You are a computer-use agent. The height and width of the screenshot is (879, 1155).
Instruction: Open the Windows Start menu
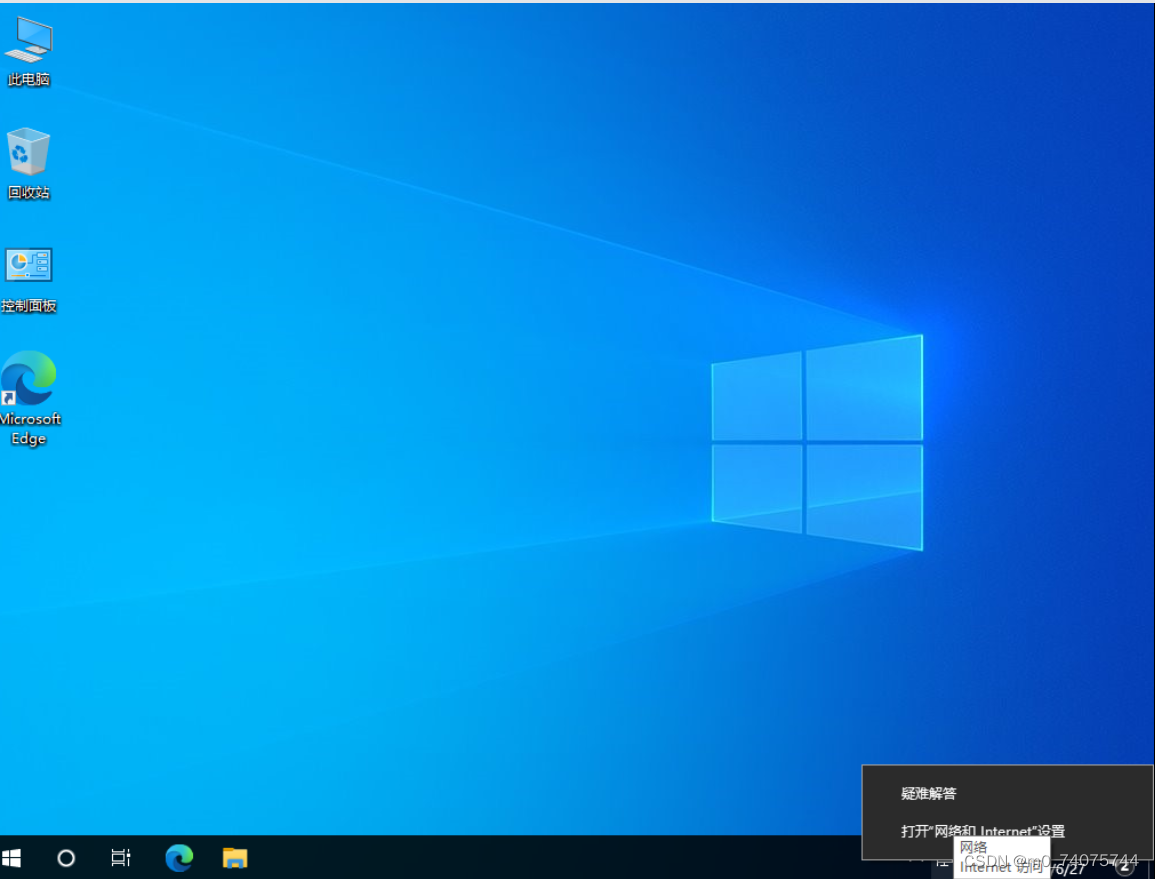click(x=11, y=858)
